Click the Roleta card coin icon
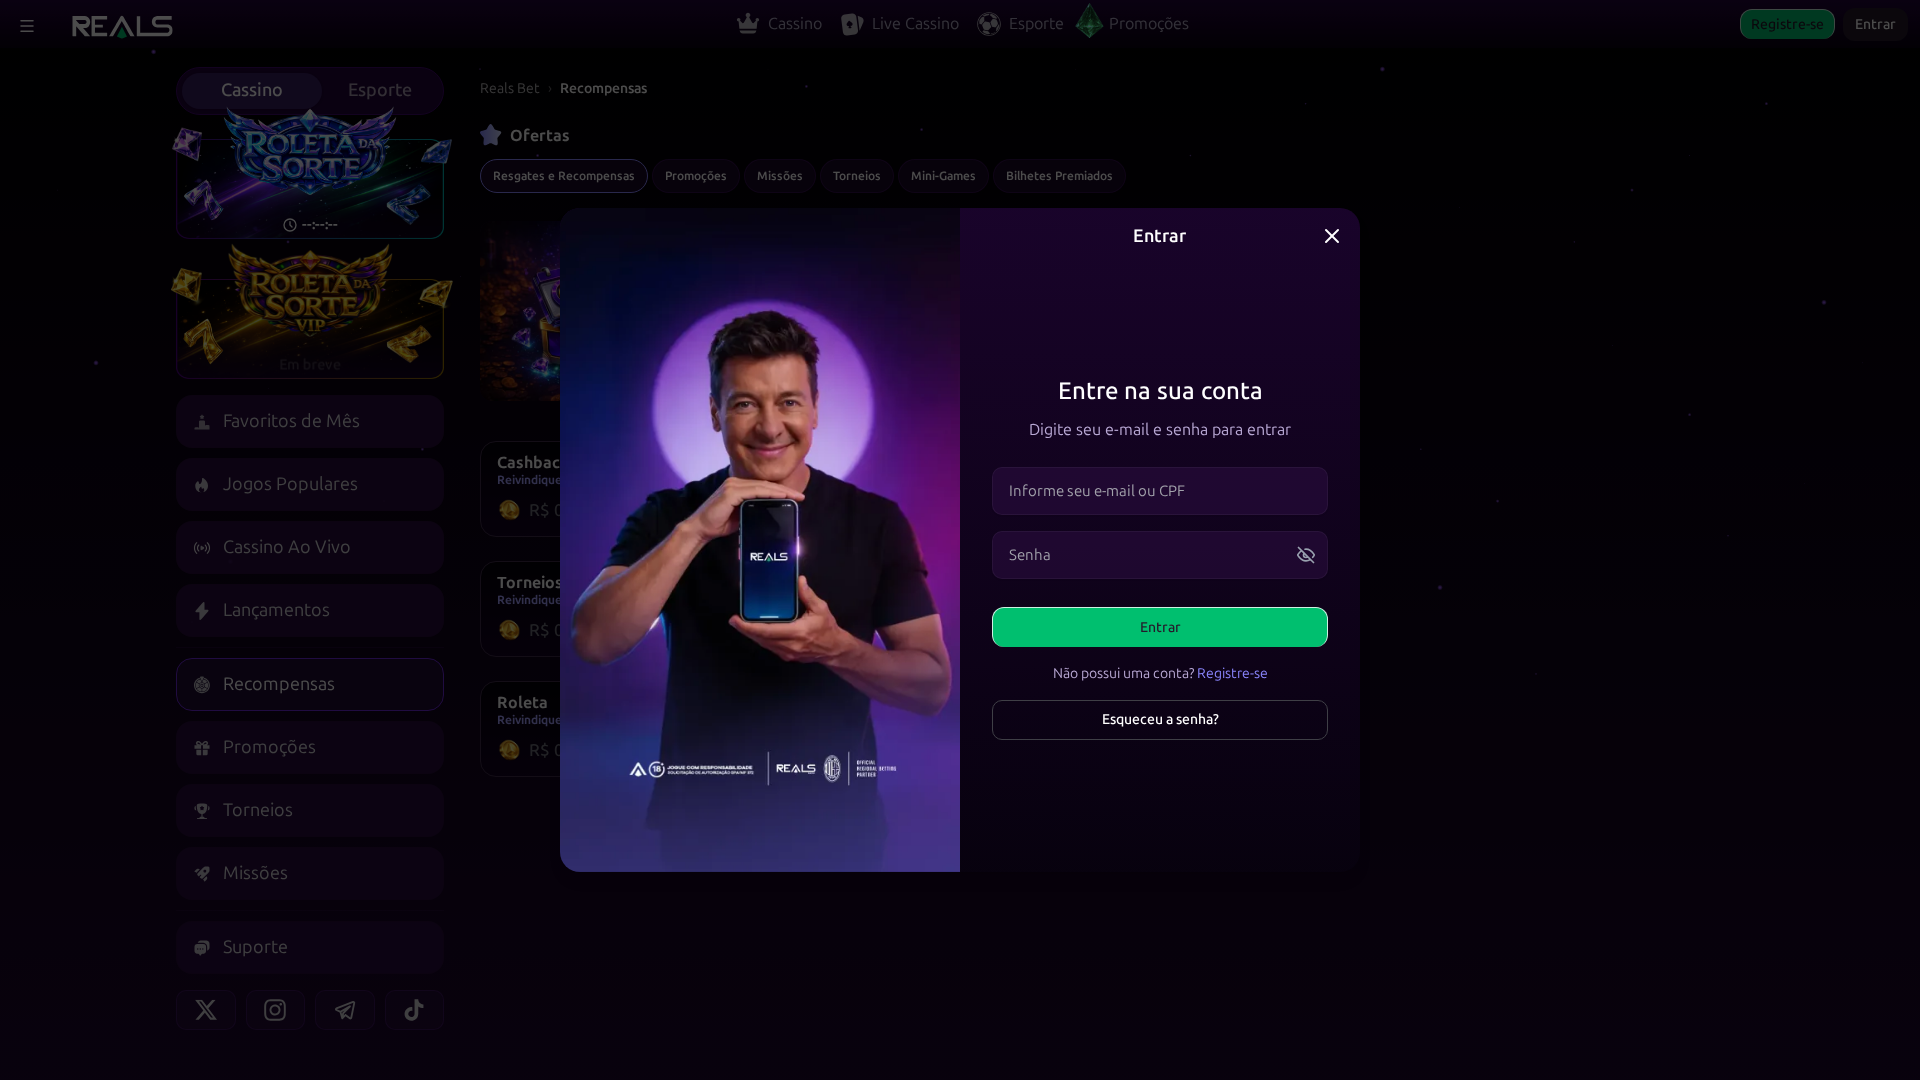 tap(509, 750)
